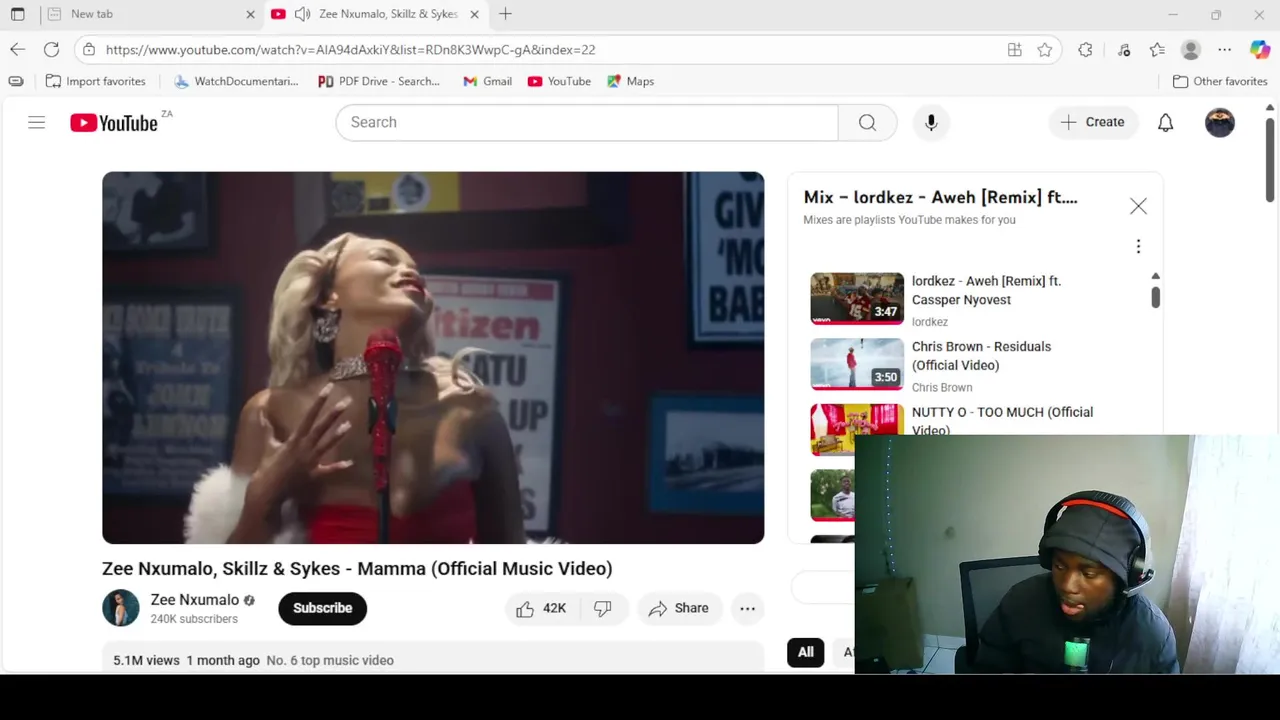The width and height of the screenshot is (1280, 720).
Task: Play Chris Brown - Residuals from the mix
Action: (975, 365)
